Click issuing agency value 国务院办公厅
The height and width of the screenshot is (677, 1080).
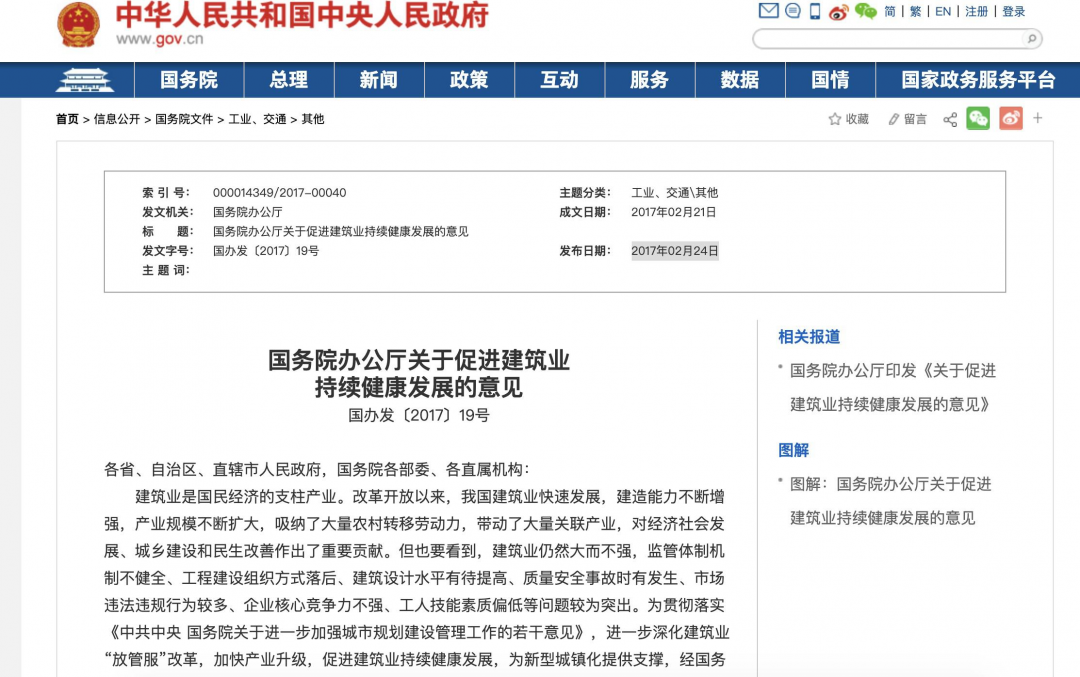pos(247,212)
